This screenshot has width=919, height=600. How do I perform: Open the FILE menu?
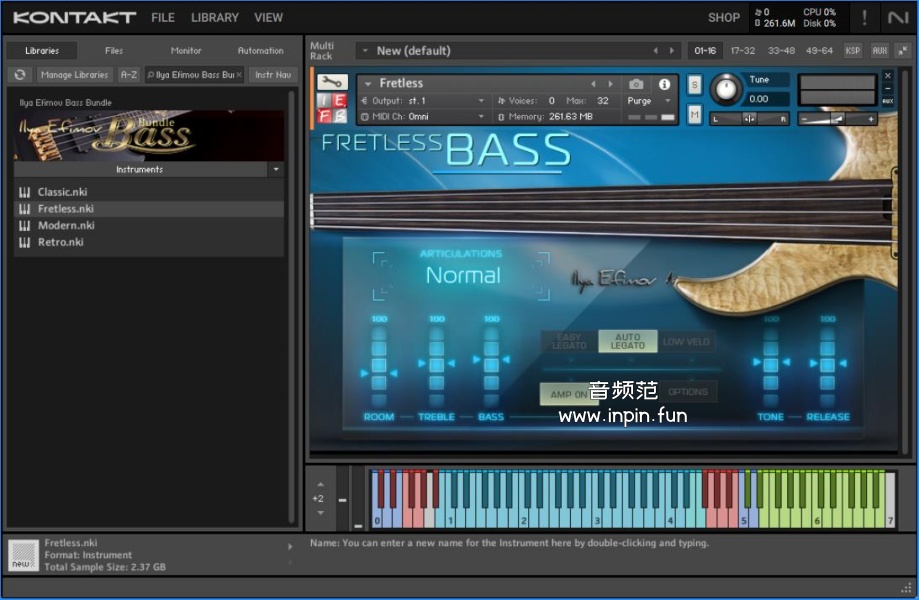point(162,17)
